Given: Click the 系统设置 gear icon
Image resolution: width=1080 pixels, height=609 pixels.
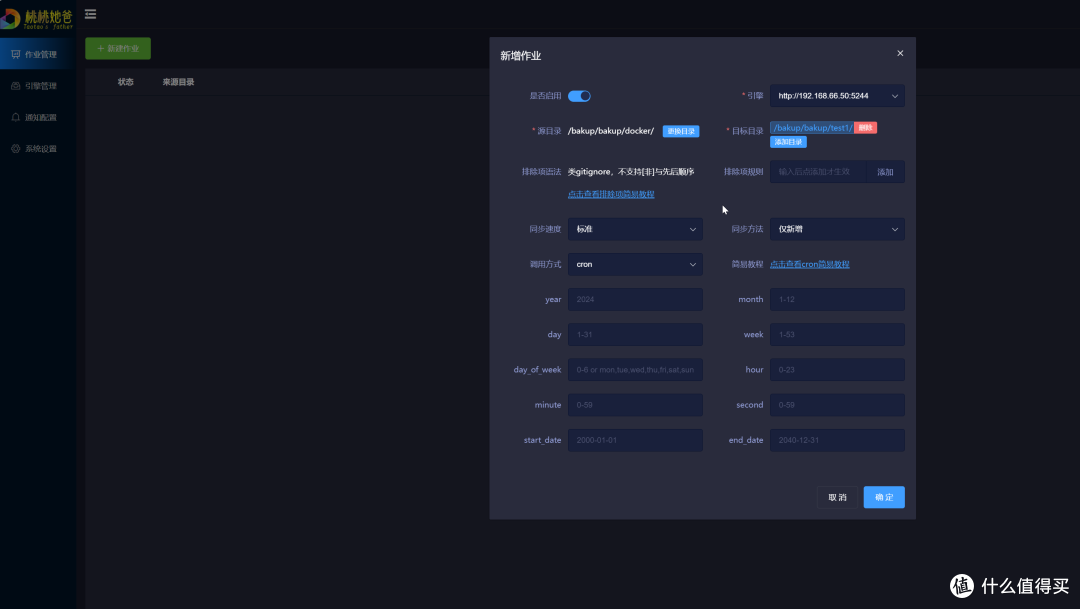Looking at the screenshot, I should [16, 149].
